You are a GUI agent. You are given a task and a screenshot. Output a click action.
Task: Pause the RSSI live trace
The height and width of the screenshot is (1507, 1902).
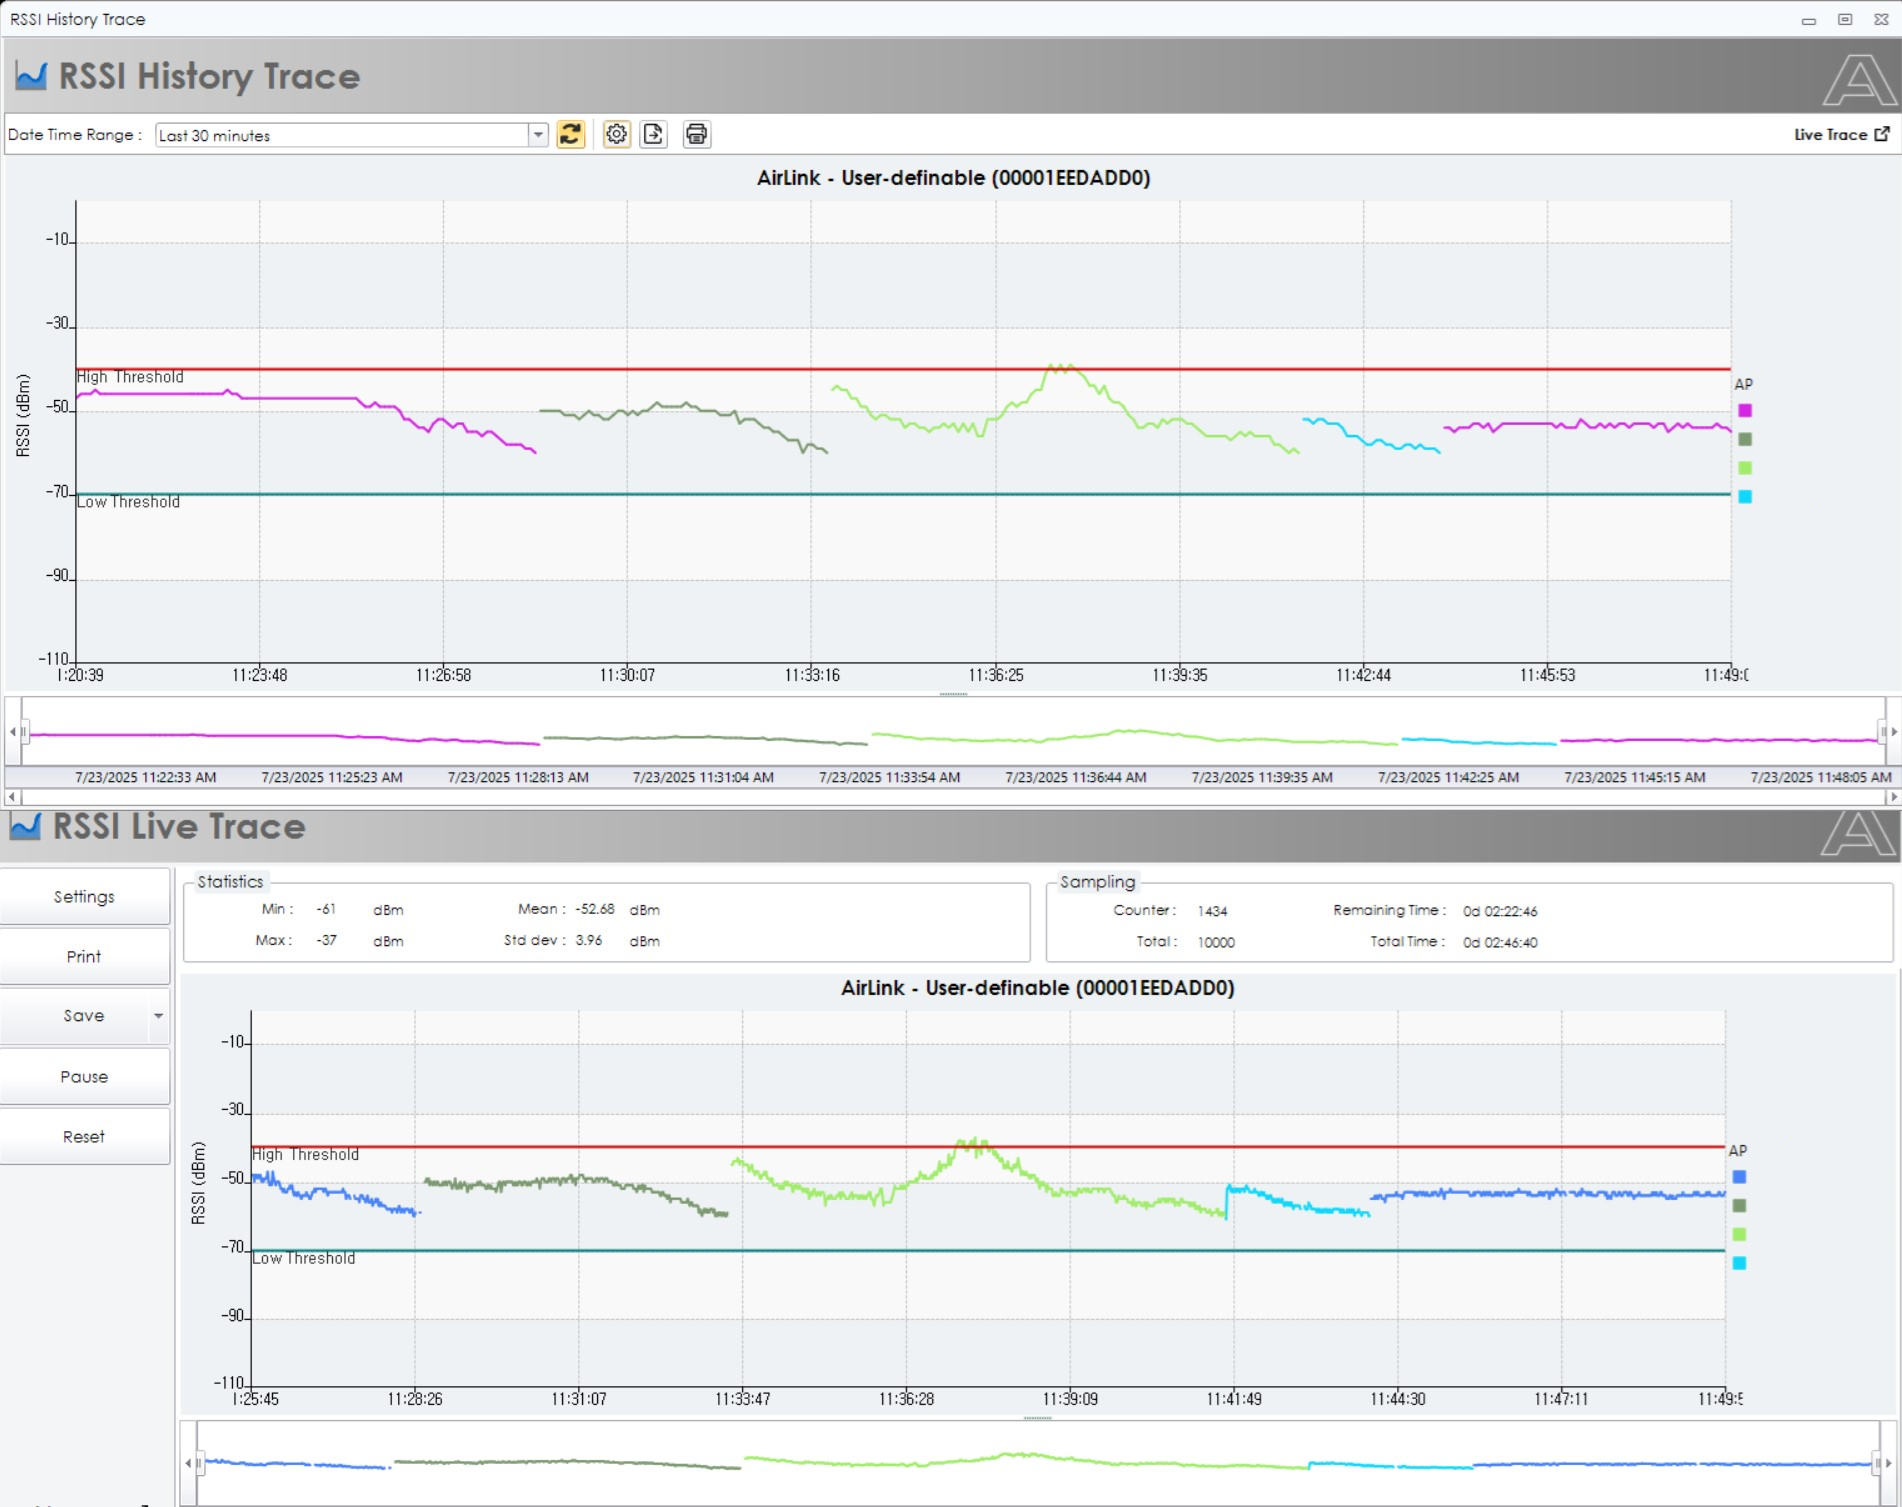pos(84,1076)
